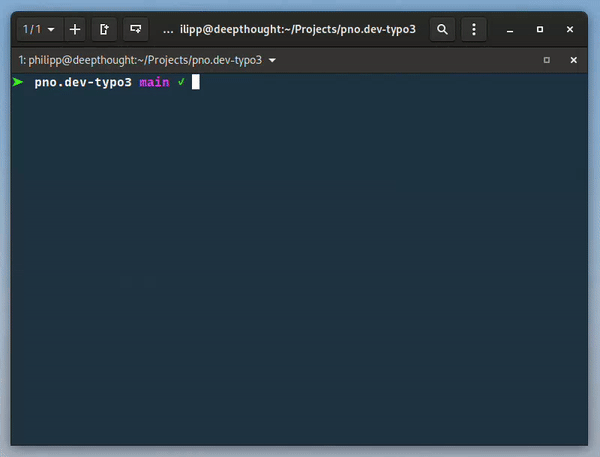Screen dimensions: 600x457
Task: Split terminal using the add-down icon
Action: [135, 29]
